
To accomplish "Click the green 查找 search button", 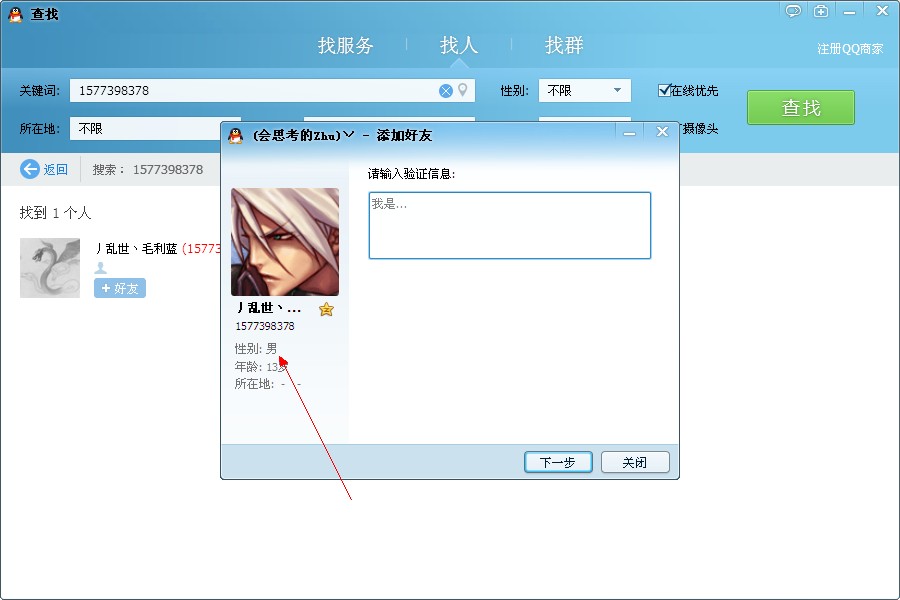I will click(x=800, y=108).
